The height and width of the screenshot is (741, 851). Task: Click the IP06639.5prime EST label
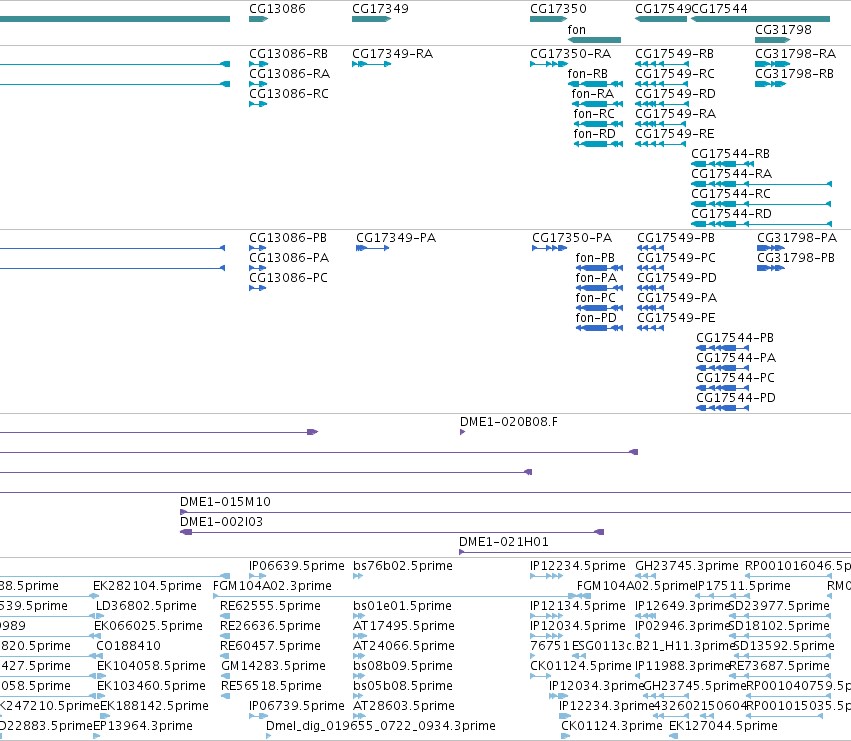coord(297,566)
